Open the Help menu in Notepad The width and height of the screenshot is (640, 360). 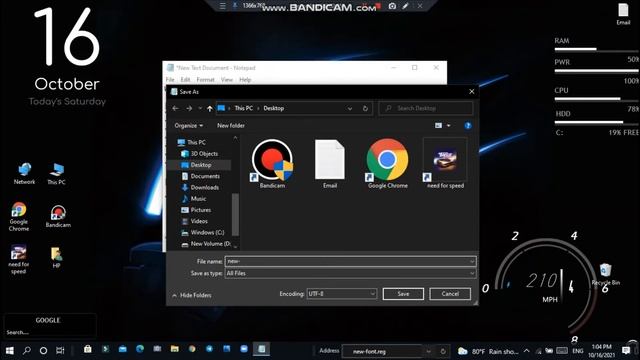point(245,80)
